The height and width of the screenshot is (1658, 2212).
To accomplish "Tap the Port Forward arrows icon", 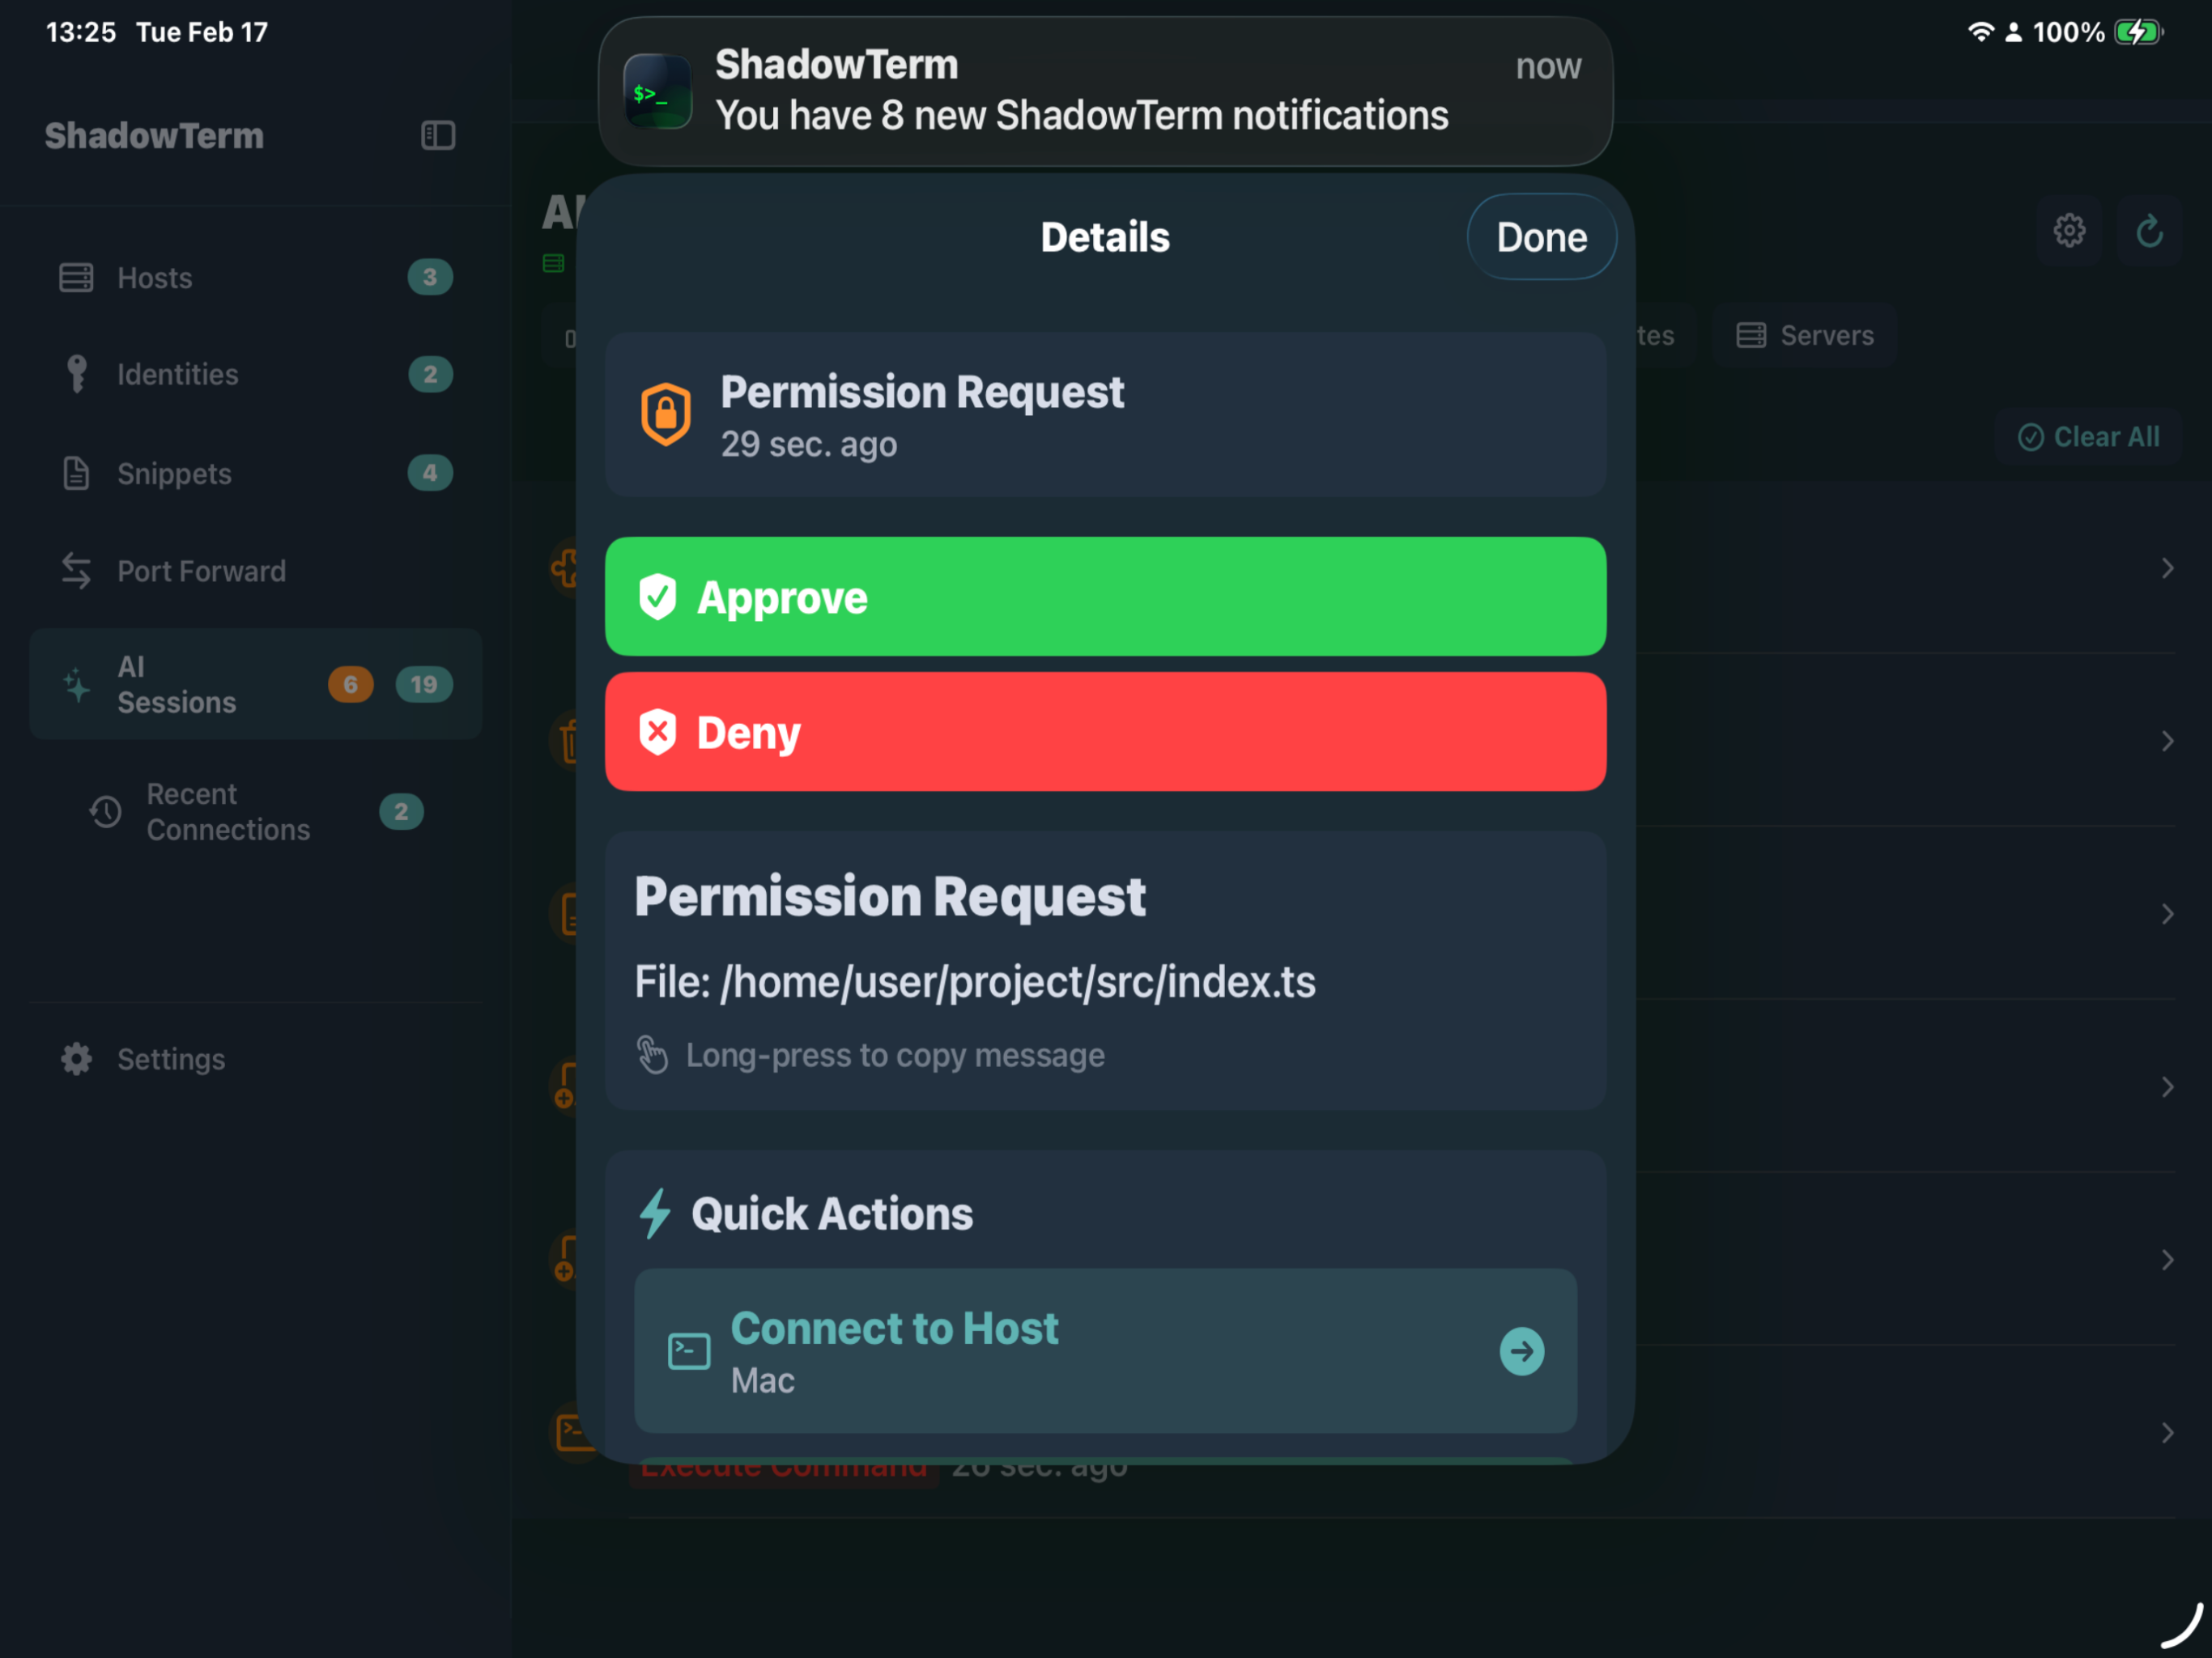I will pyautogui.click(x=76, y=571).
